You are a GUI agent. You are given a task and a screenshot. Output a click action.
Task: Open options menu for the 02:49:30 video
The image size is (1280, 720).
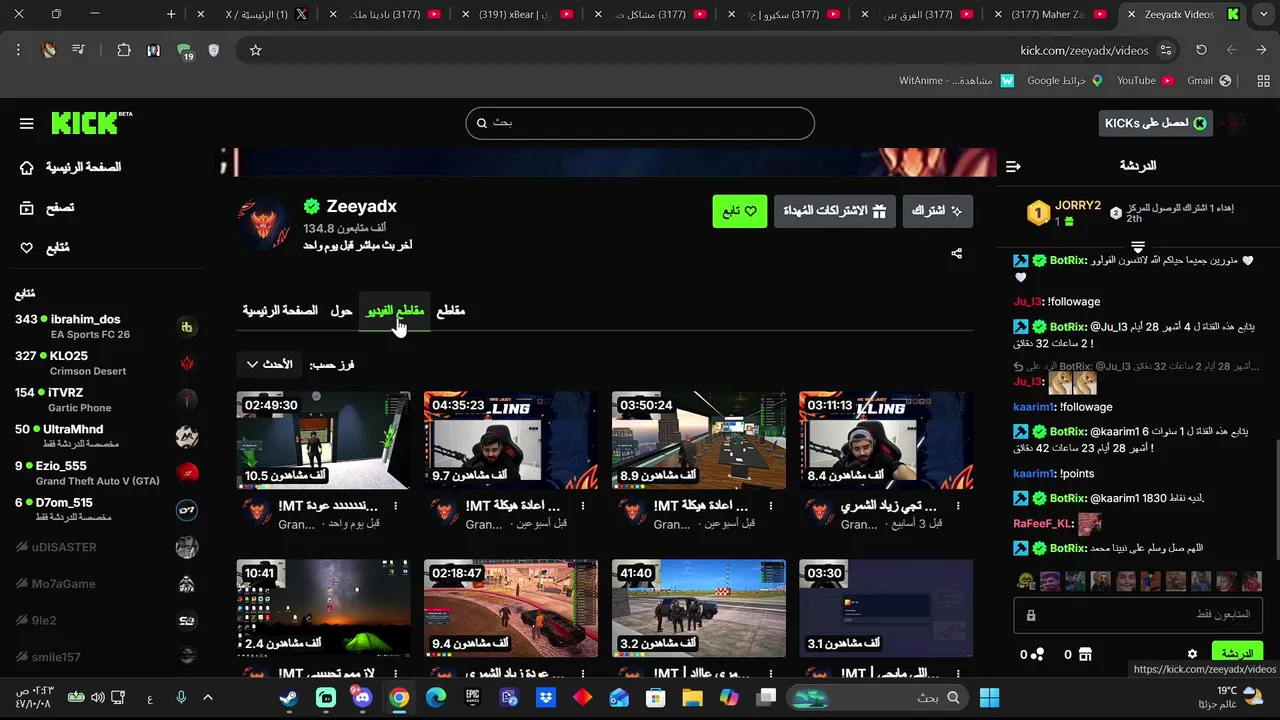tap(396, 506)
